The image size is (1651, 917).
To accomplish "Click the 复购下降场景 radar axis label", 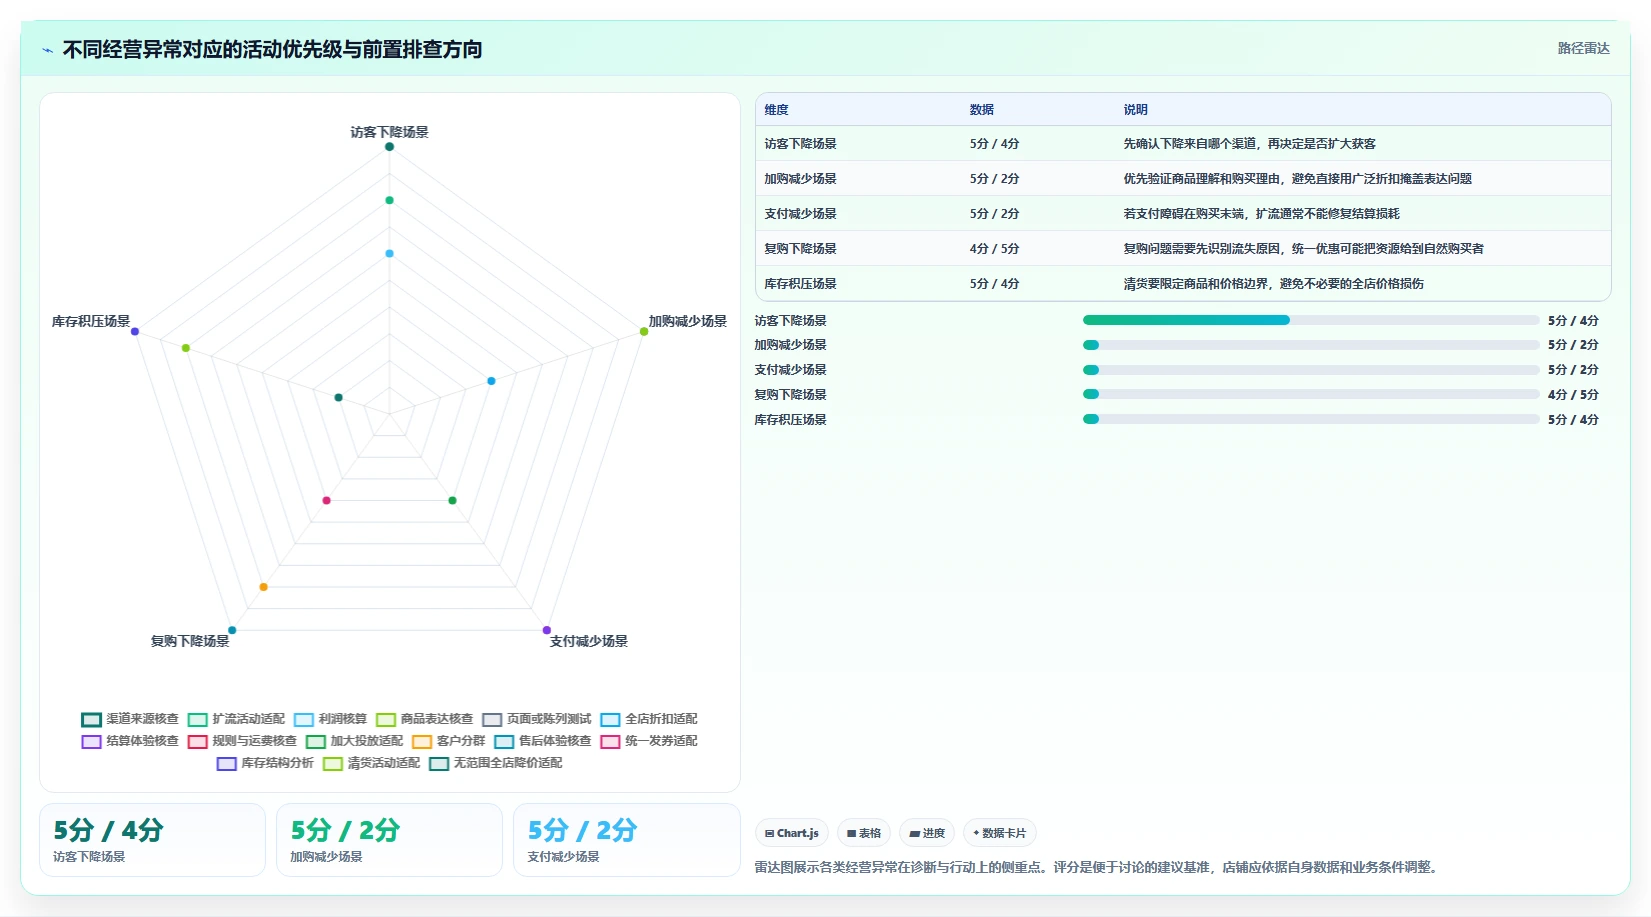I will (190, 641).
